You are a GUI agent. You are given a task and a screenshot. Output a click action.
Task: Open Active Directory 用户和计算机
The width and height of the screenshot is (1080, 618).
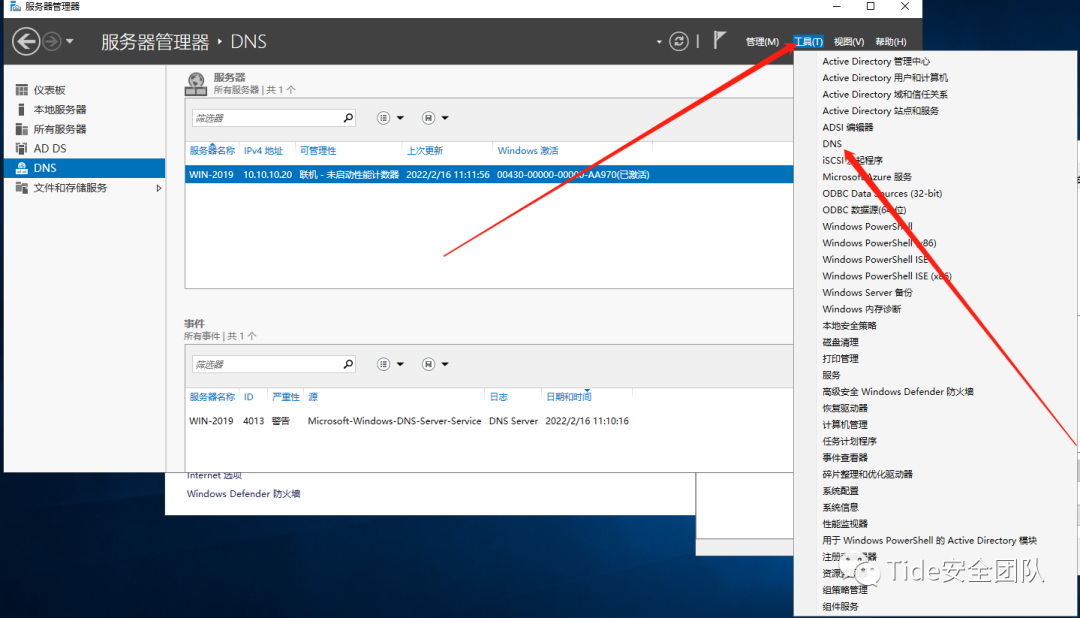884,78
